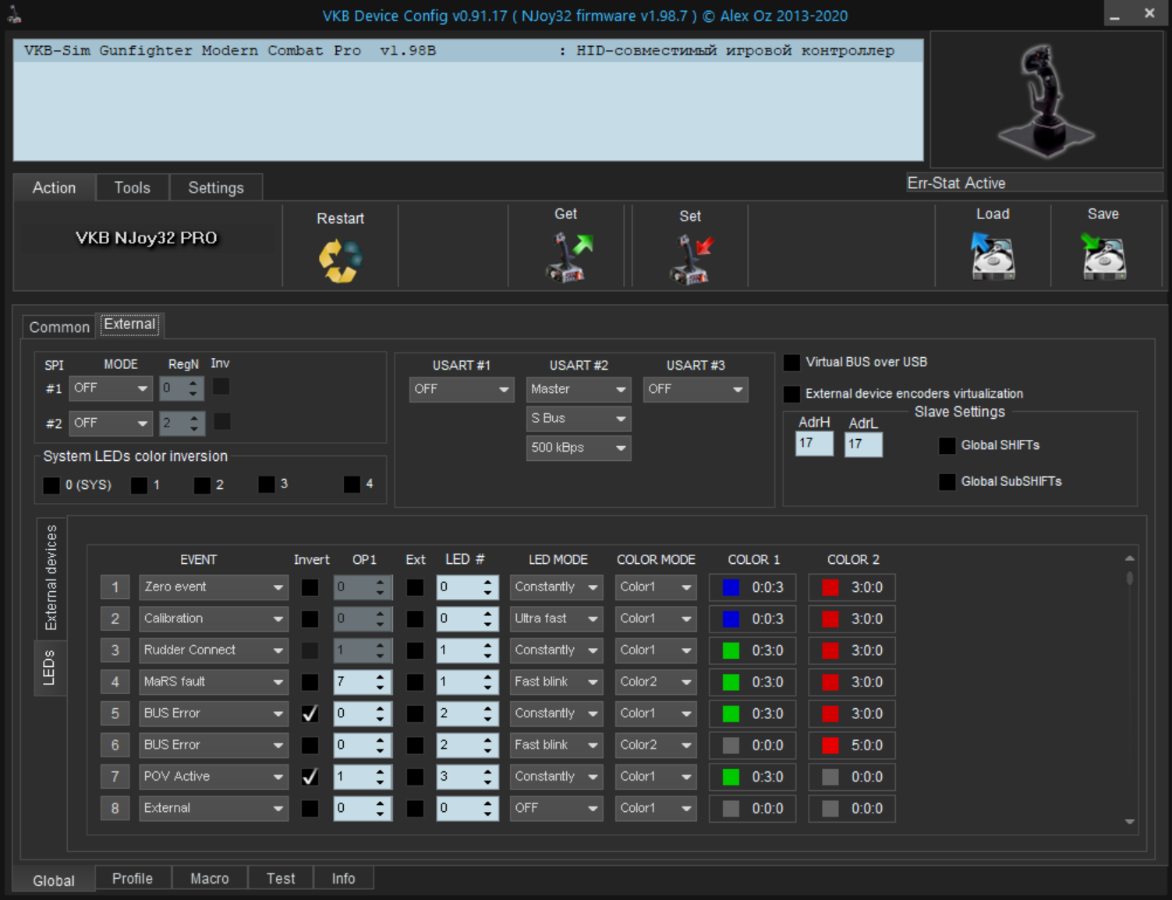Click the row number 4 button
Image resolution: width=1172 pixels, height=900 pixels.
pyautogui.click(x=115, y=682)
